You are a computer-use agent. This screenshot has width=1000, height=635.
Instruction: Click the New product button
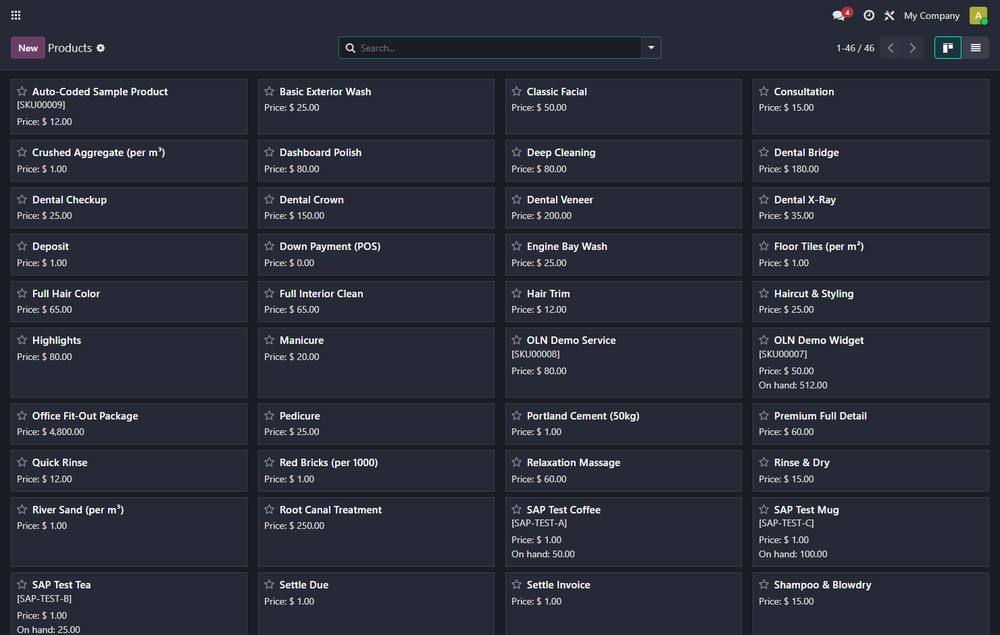pyautogui.click(x=27, y=48)
